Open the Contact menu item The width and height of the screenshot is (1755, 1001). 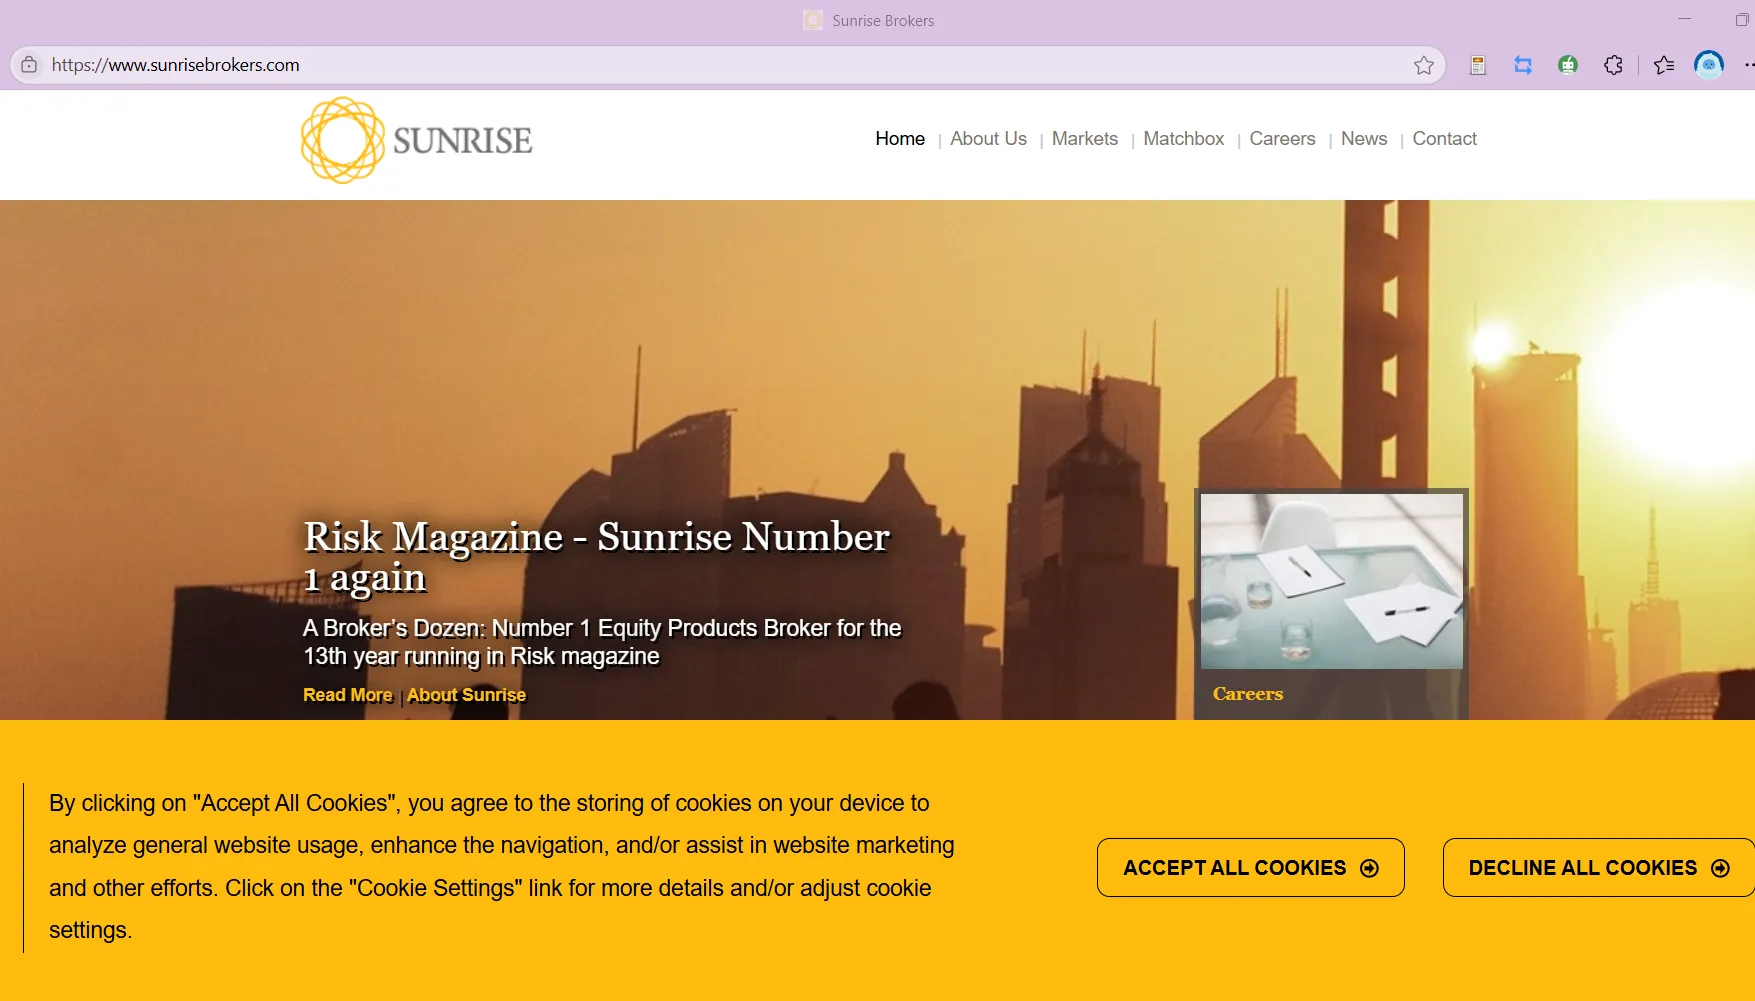coord(1444,139)
